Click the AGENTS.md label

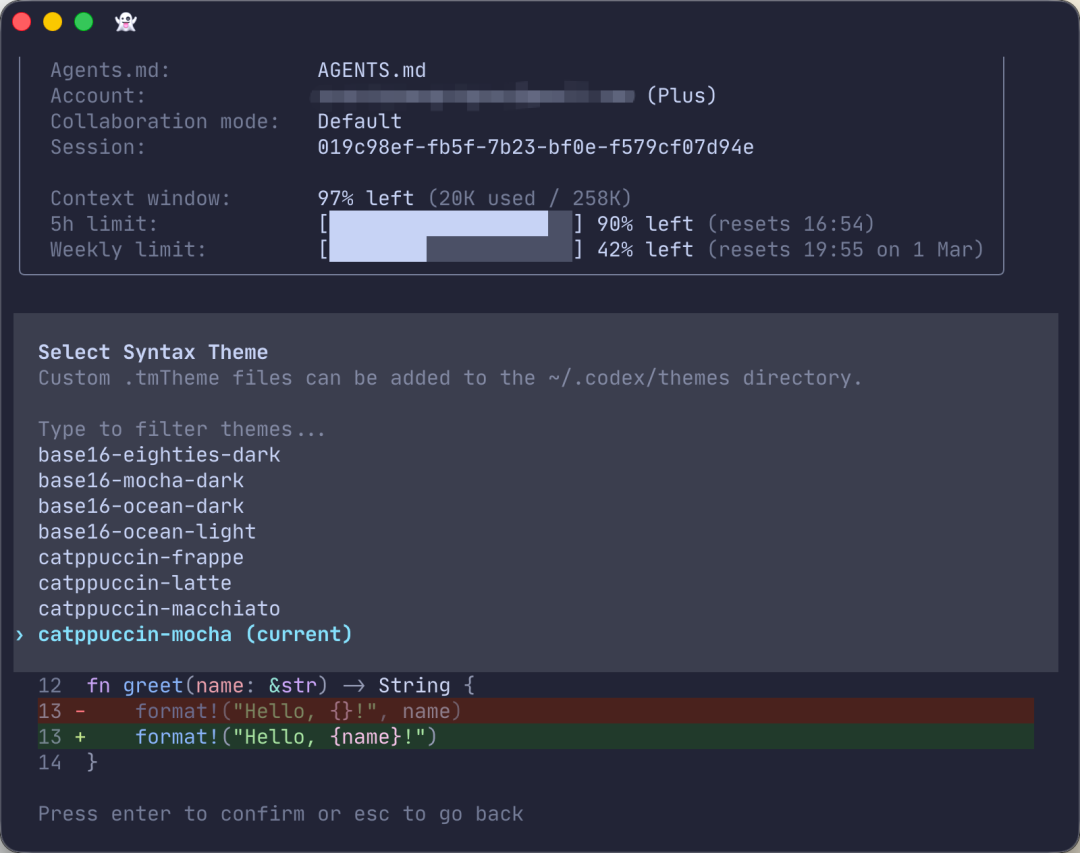click(372, 70)
